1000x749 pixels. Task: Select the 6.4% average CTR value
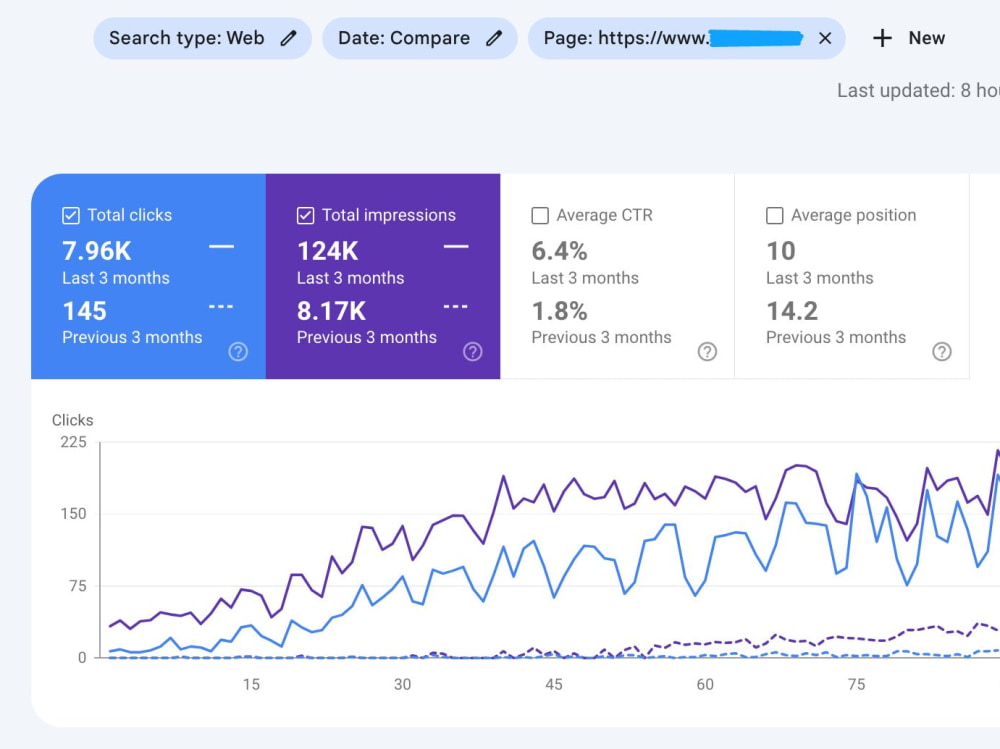559,251
